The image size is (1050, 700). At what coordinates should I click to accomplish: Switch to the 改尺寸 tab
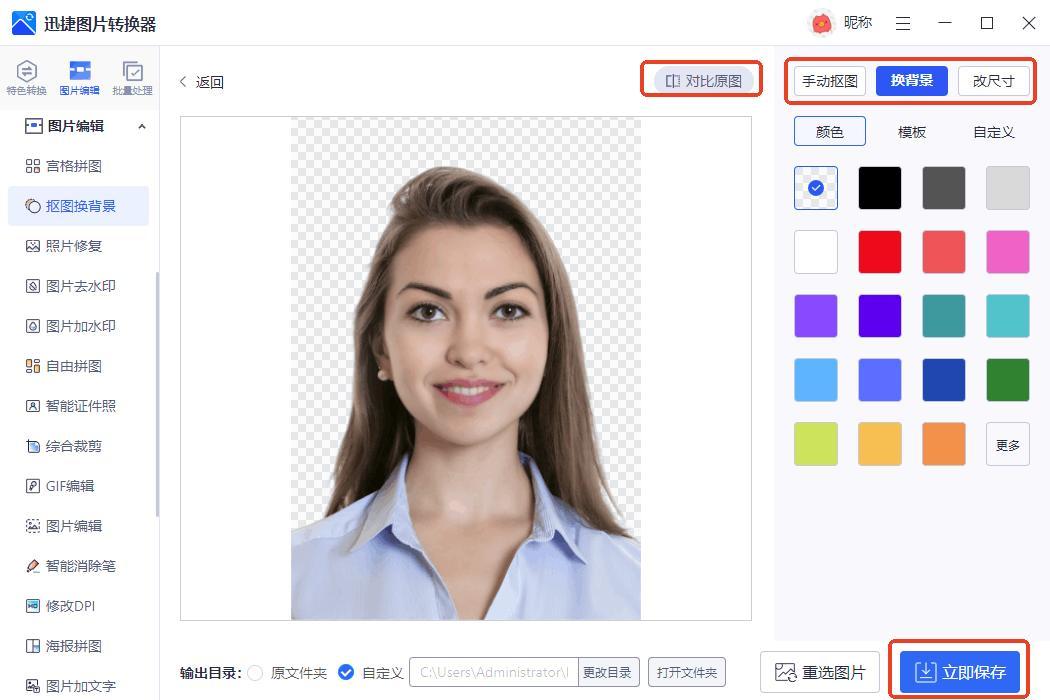point(993,81)
